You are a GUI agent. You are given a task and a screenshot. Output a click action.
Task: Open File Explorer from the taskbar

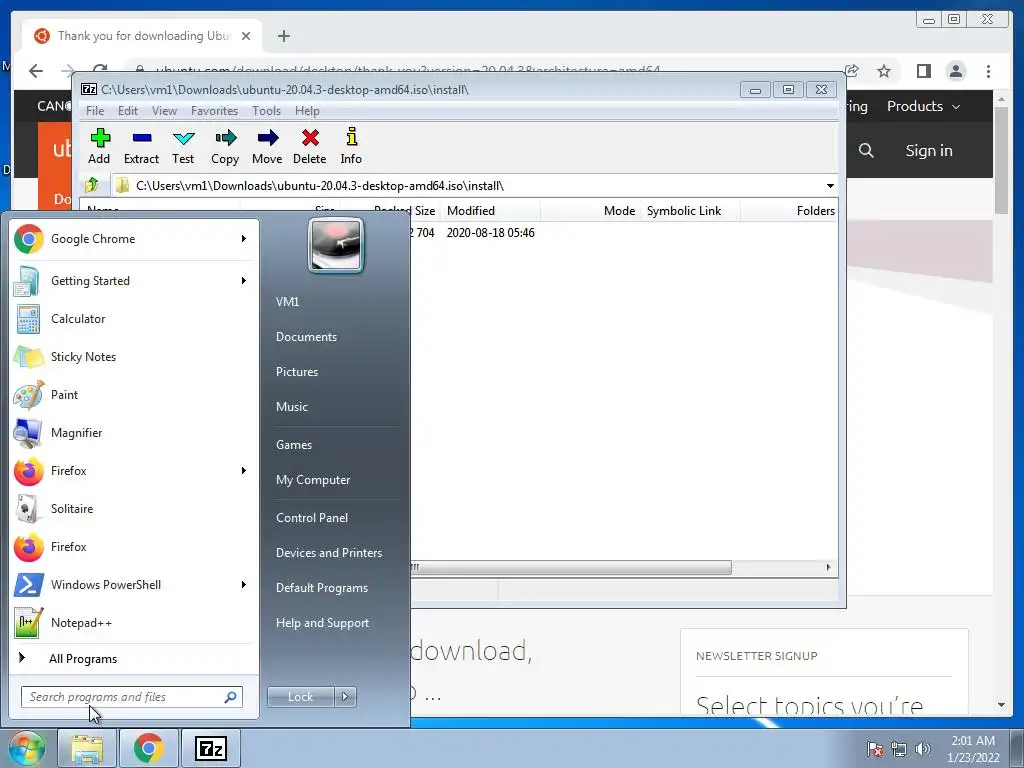pos(87,748)
